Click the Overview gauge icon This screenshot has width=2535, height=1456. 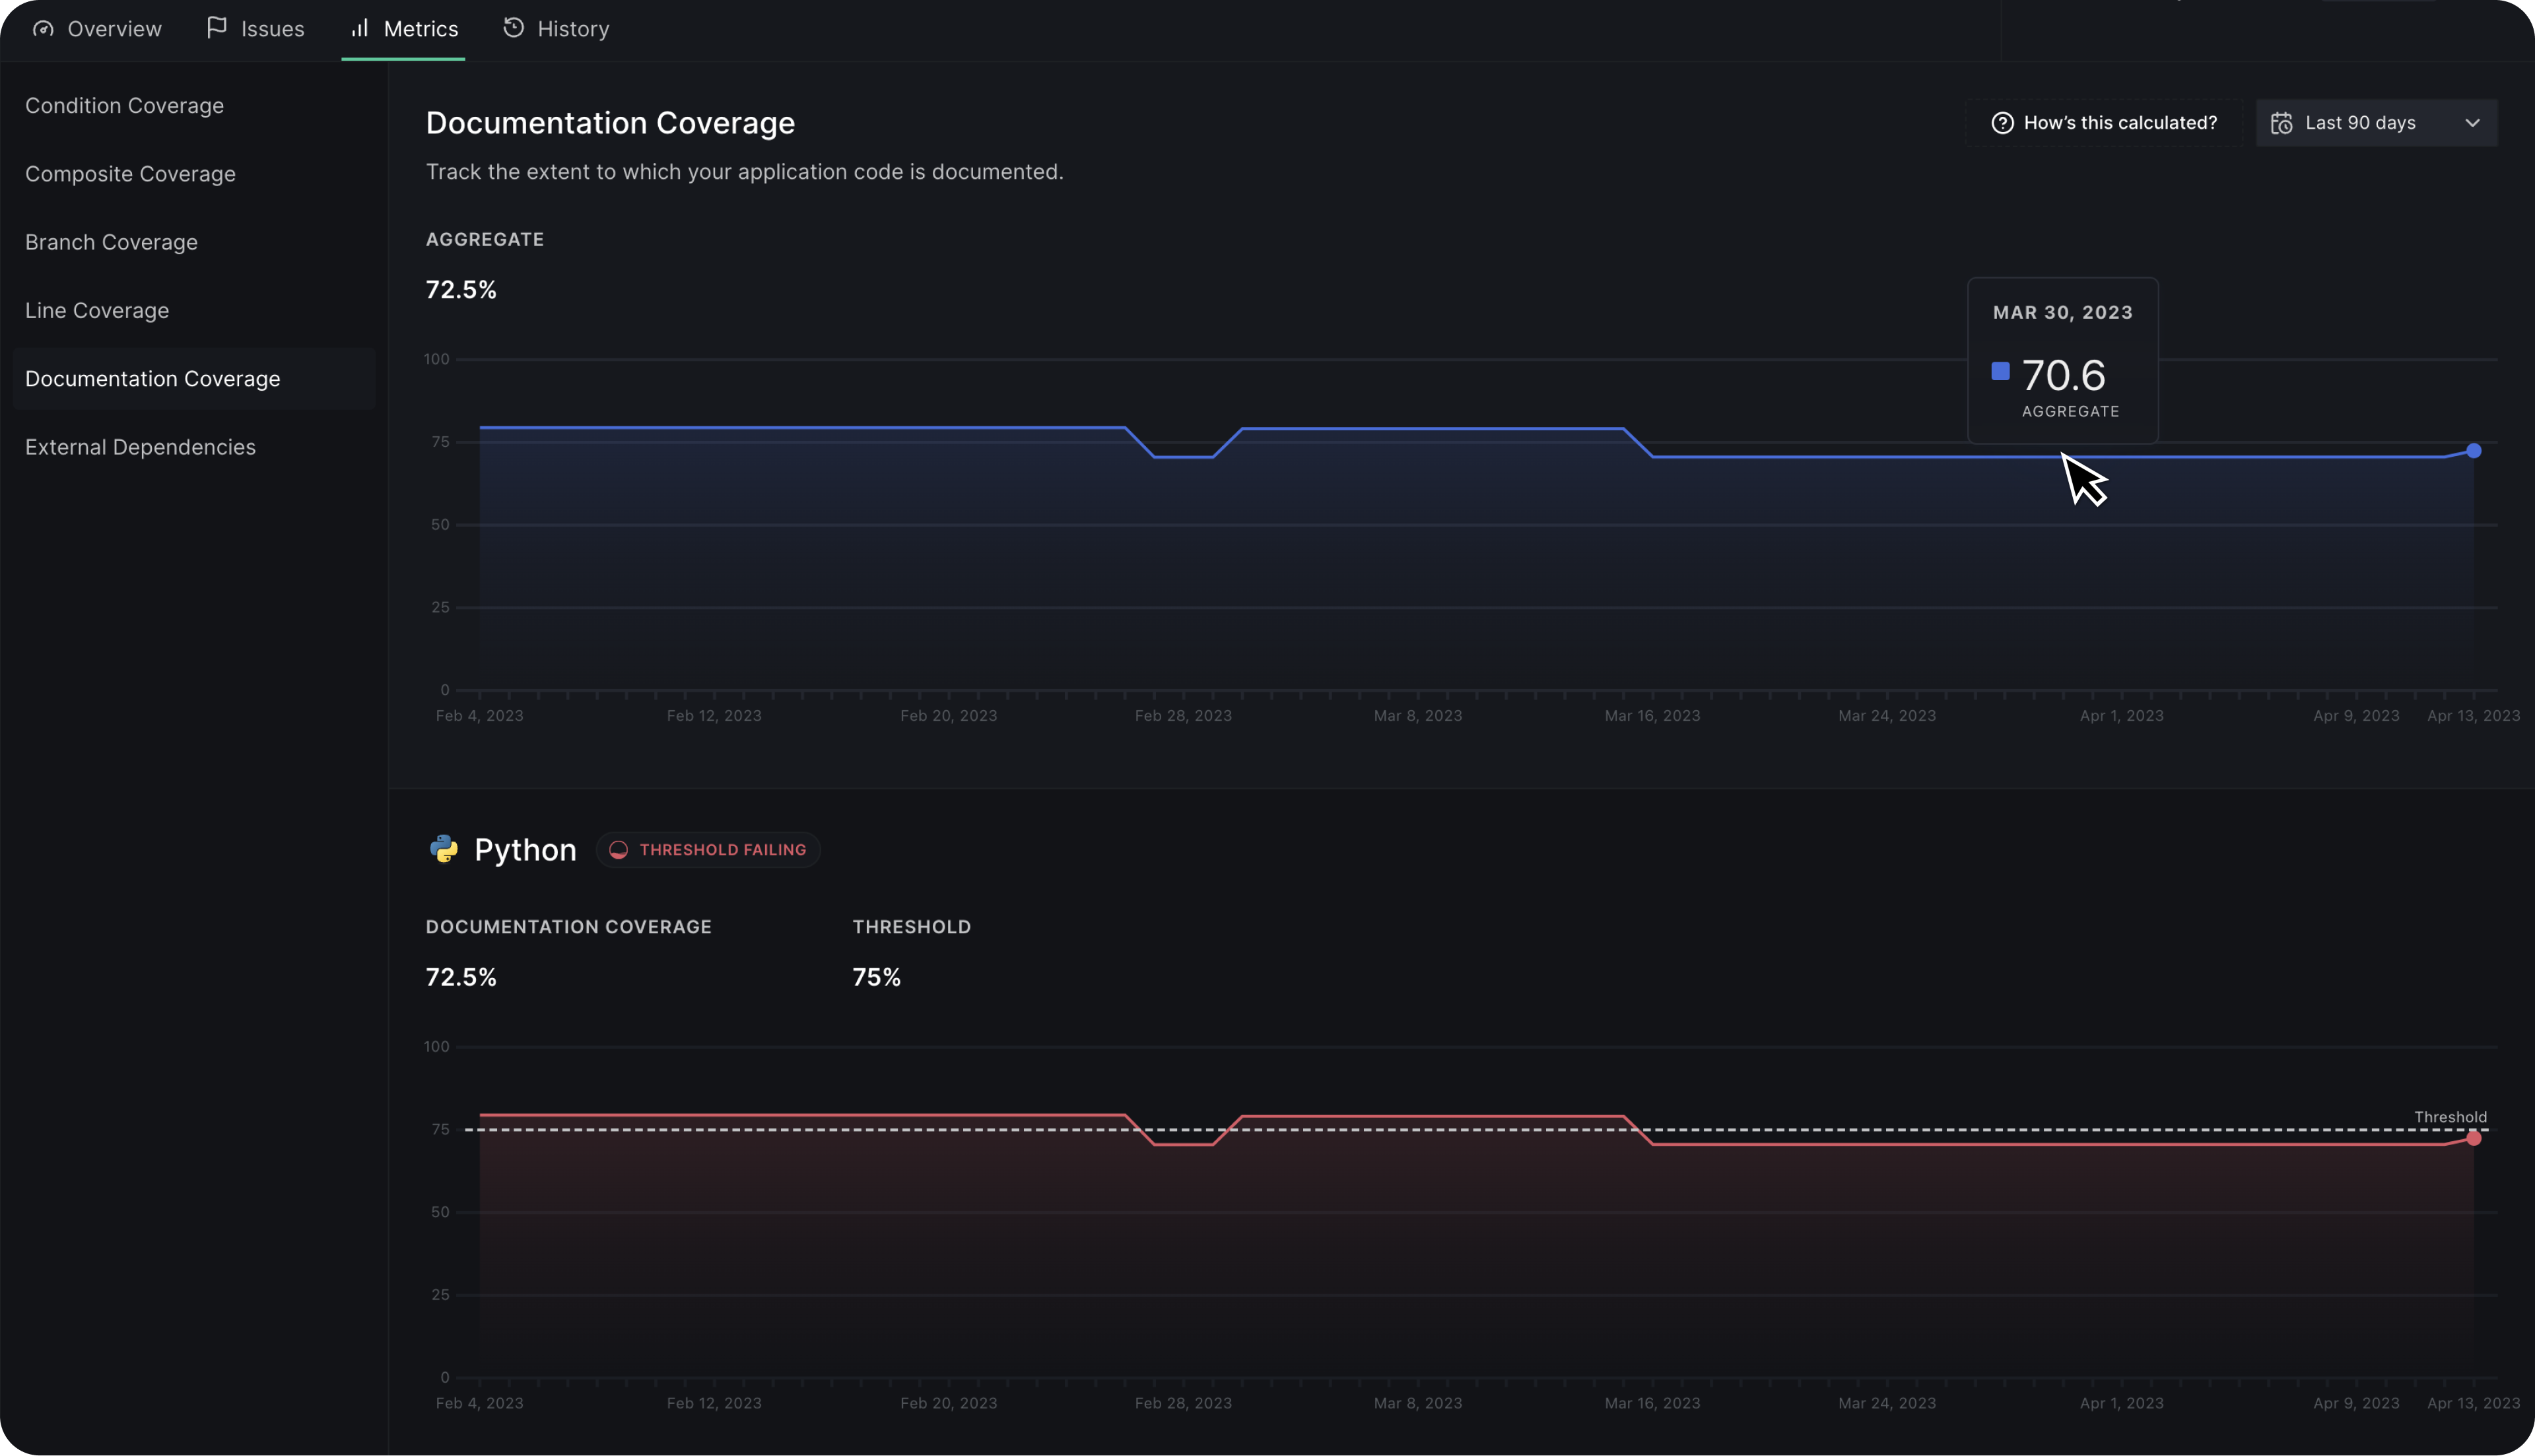(43, 29)
